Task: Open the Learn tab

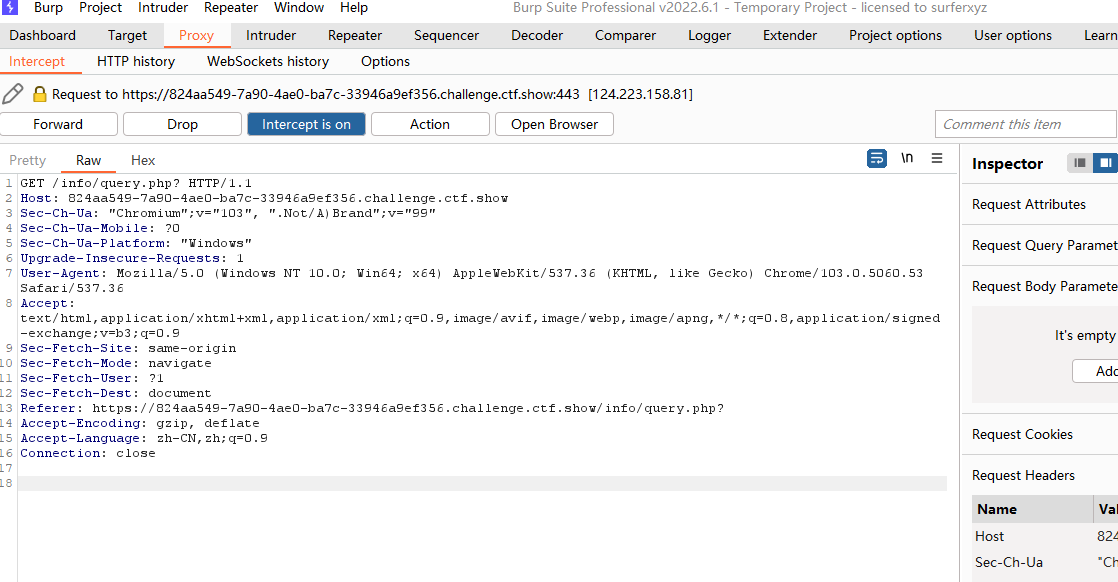Action: [x=1099, y=36]
